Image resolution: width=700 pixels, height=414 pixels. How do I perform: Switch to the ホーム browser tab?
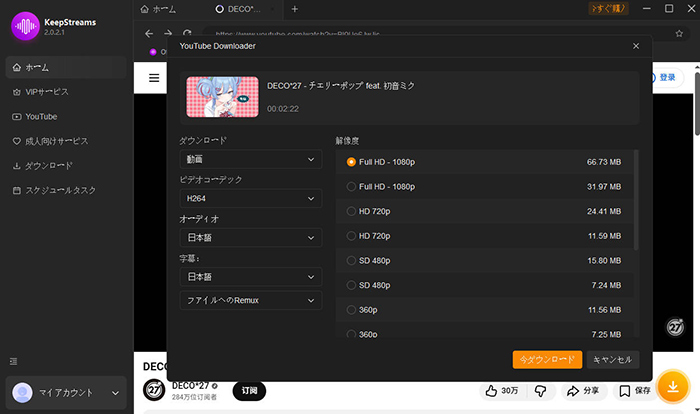tap(158, 9)
